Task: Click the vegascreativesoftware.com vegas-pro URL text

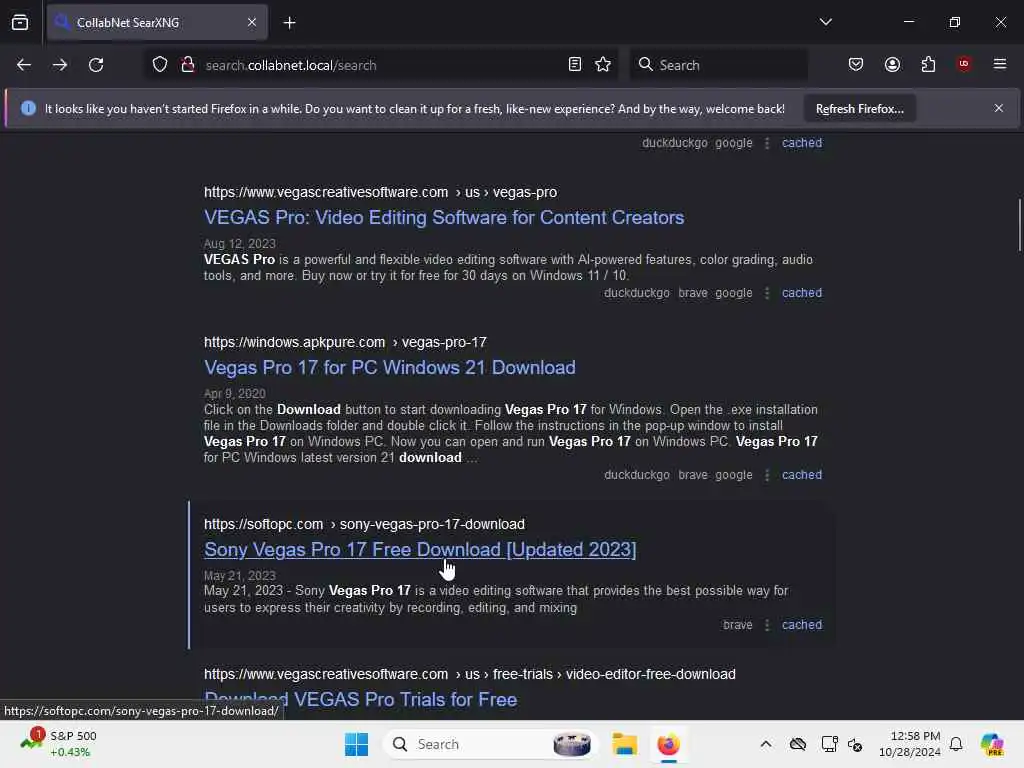Action: pyautogui.click(x=380, y=193)
